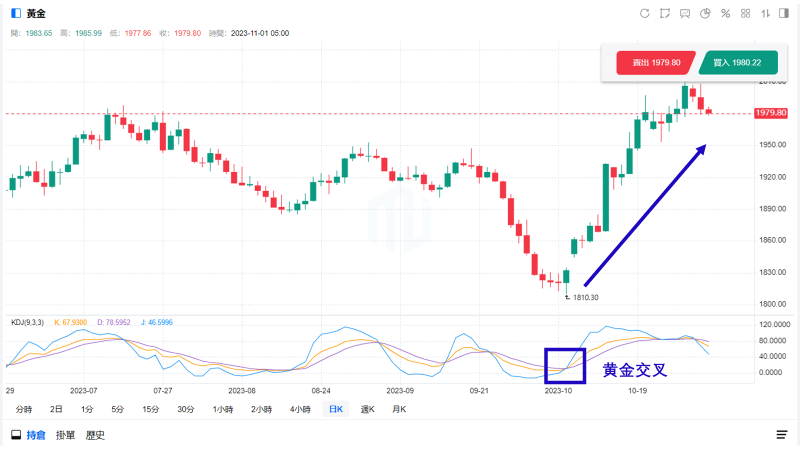Image resolution: width=800 pixels, height=450 pixels.
Task: Open the drawing tools icon
Action: (665, 13)
